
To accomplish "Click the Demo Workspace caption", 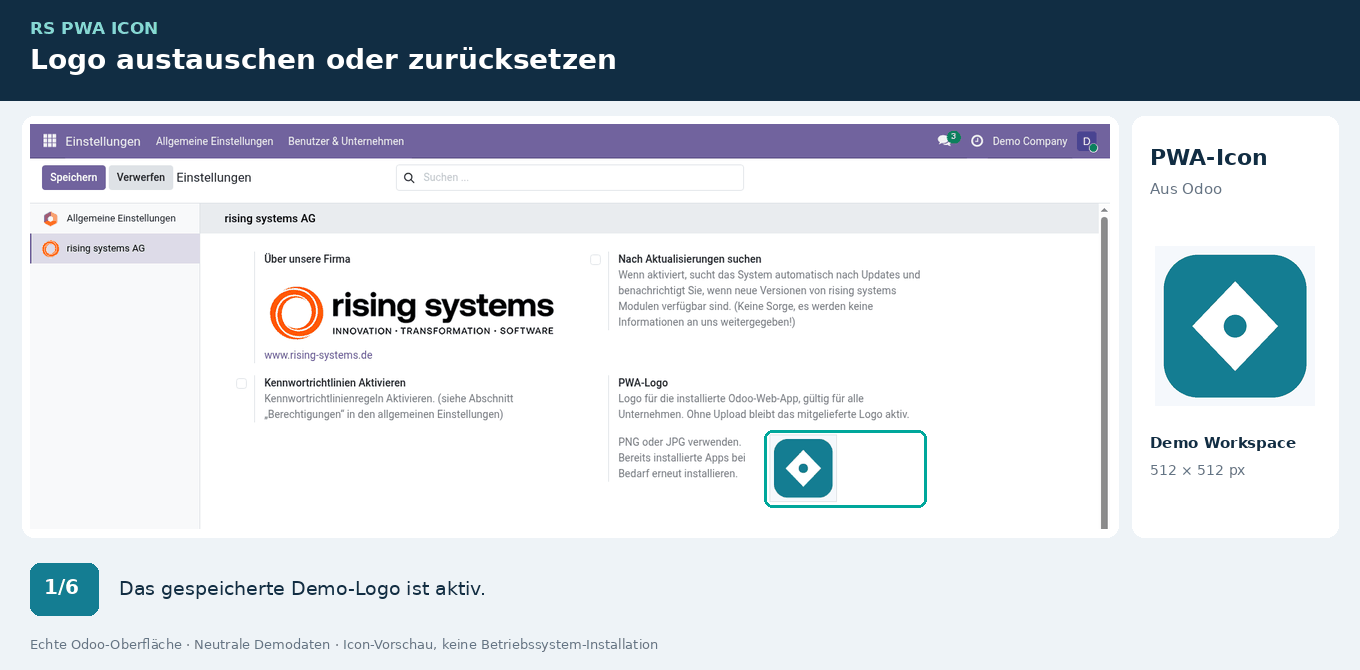I will pos(1223,443).
